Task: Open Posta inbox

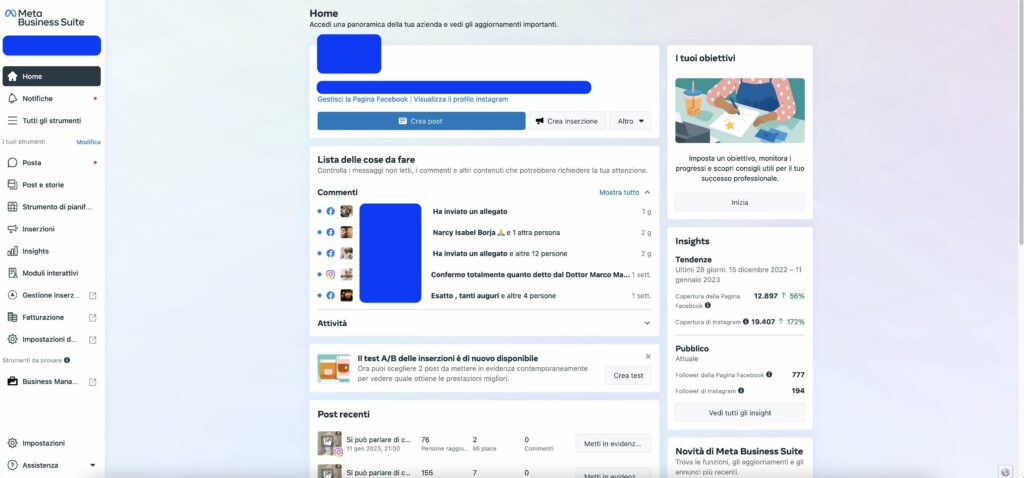Action: [52, 163]
